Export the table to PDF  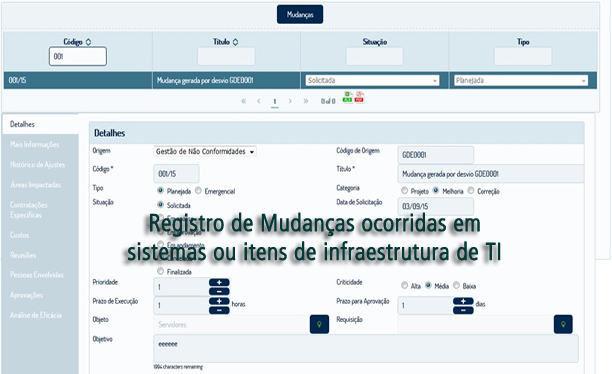pyautogui.click(x=359, y=97)
